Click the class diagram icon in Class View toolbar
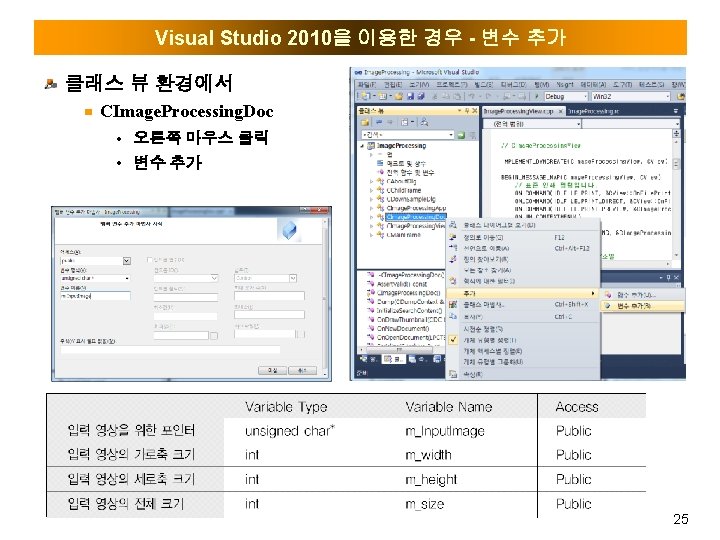This screenshot has width=720, height=540. tap(424, 122)
